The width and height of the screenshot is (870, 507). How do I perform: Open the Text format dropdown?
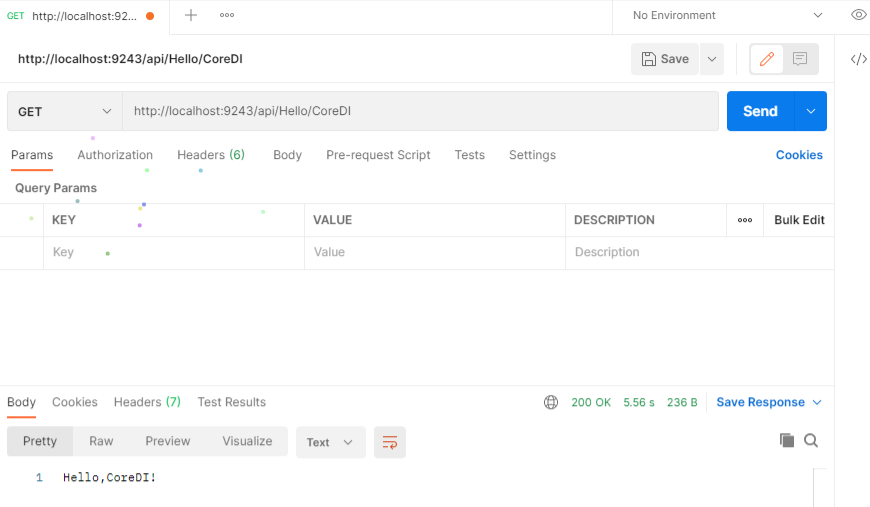coord(330,442)
